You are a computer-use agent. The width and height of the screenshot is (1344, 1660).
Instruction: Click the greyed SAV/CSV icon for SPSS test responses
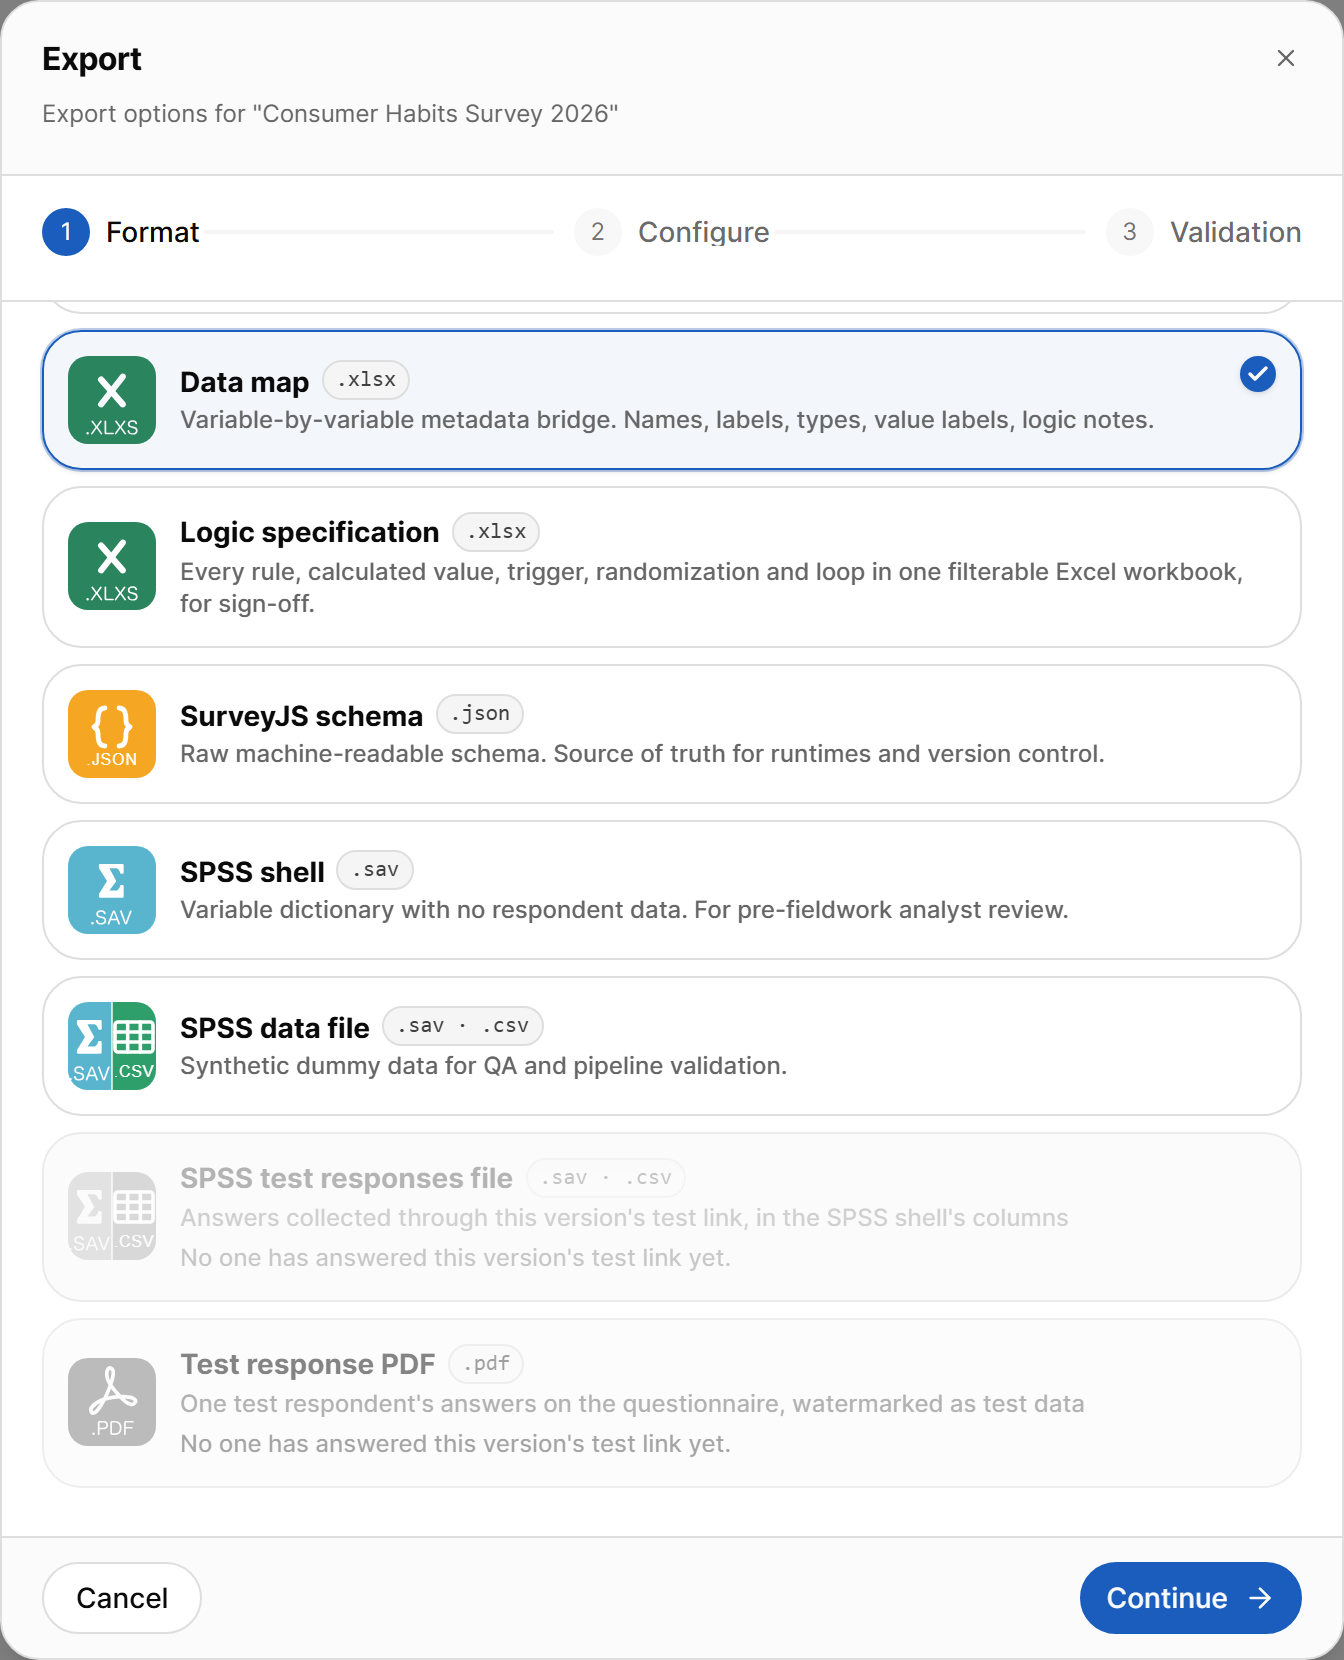coord(112,1216)
